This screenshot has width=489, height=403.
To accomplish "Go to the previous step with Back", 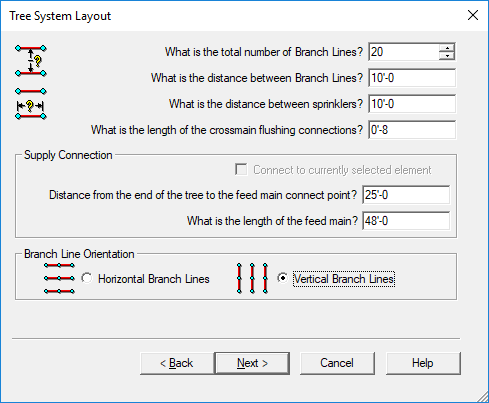I will pyautogui.click(x=177, y=363).
